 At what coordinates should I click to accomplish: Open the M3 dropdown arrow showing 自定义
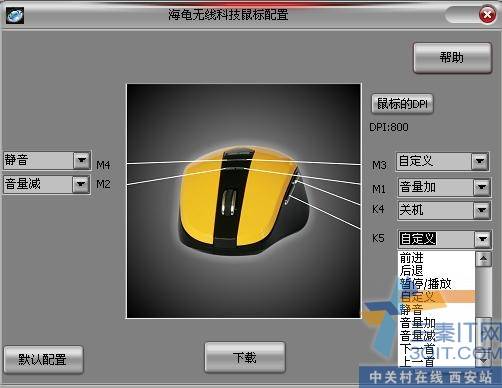click(480, 162)
